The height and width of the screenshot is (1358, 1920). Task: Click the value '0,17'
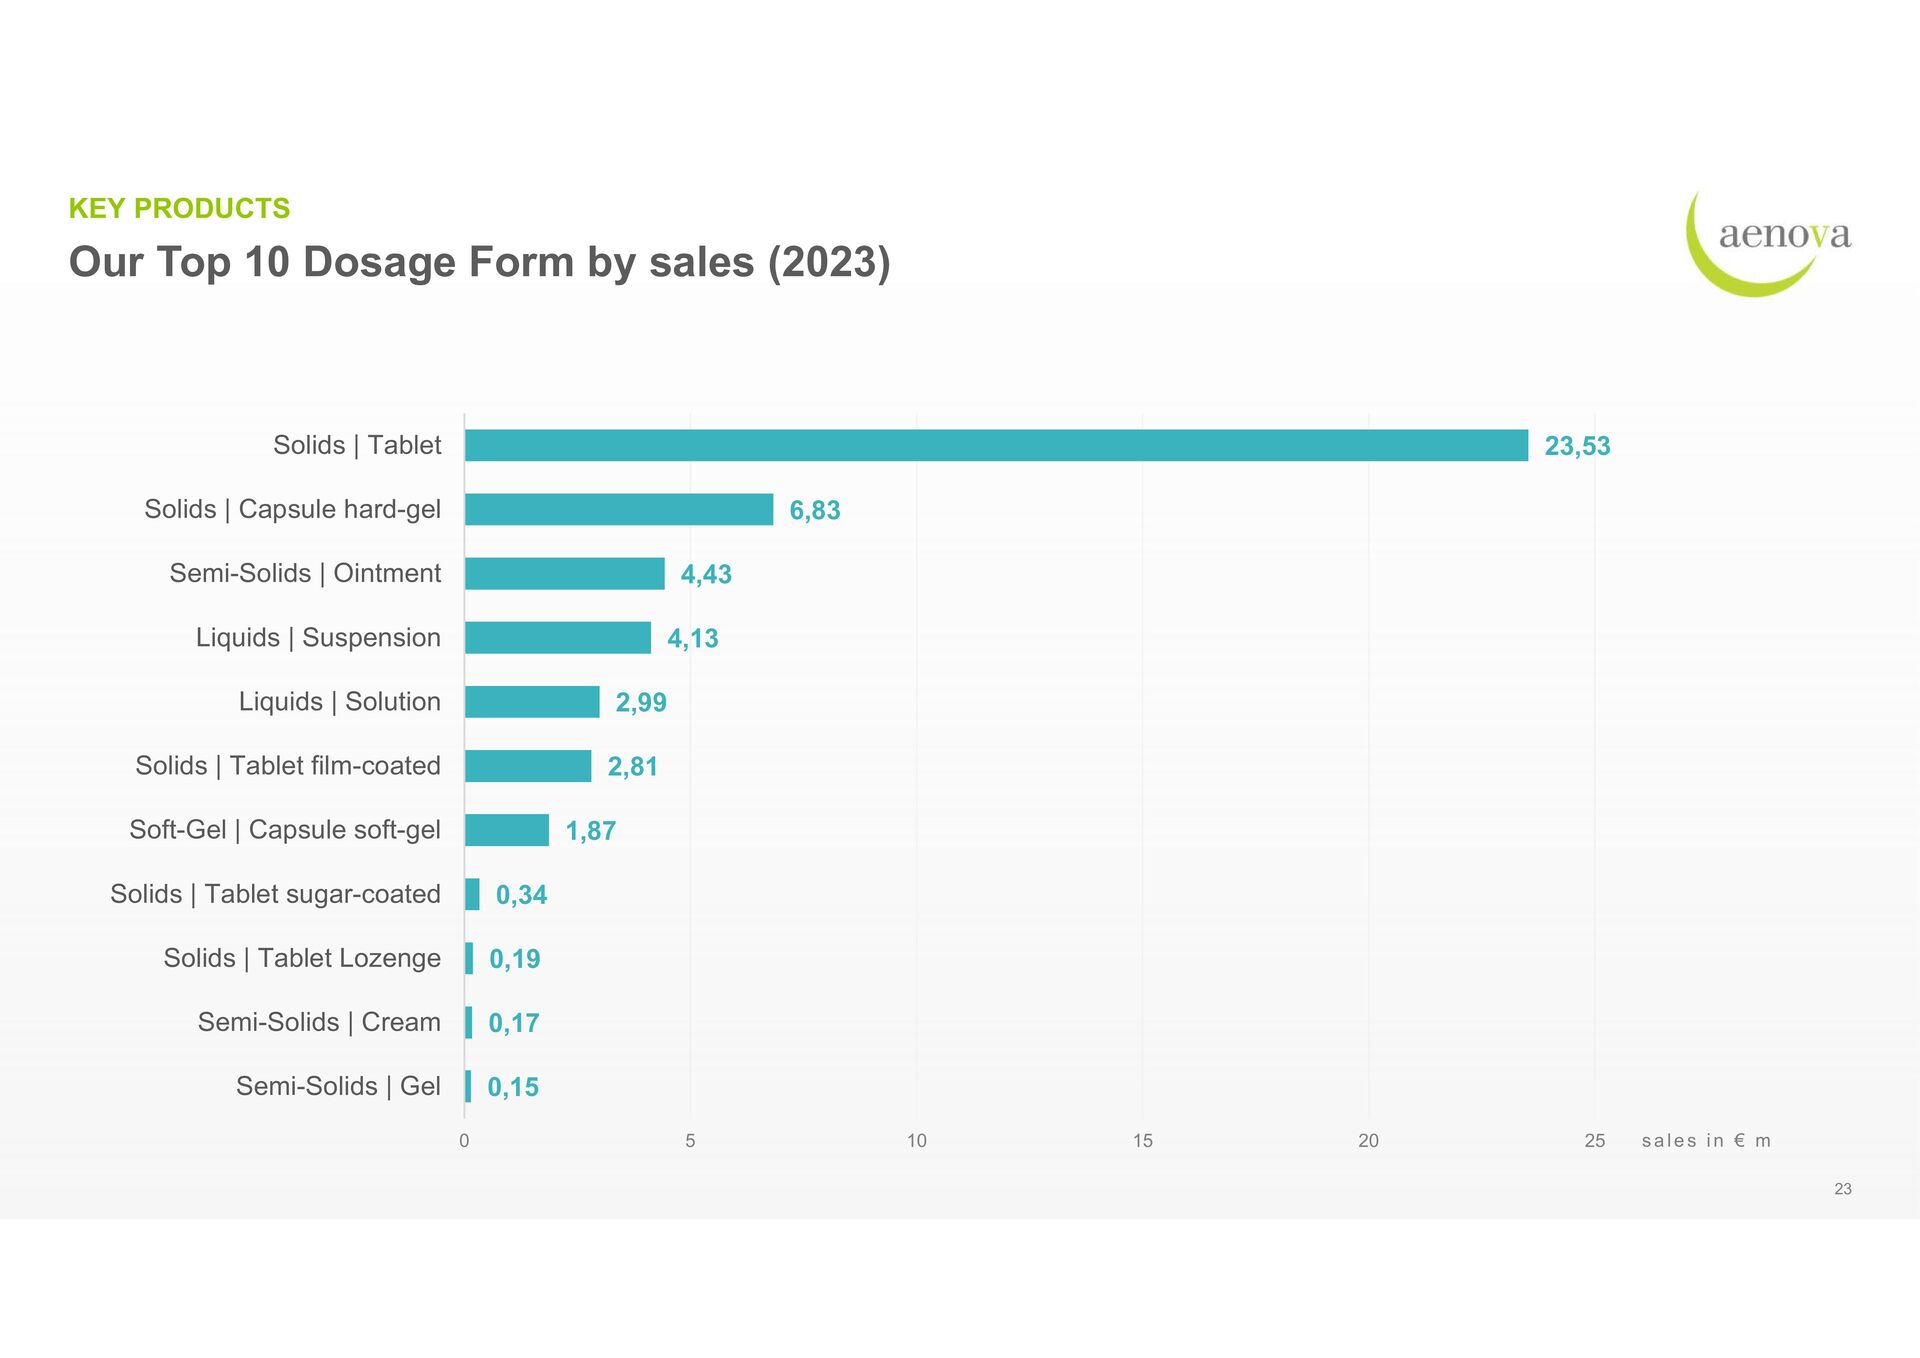[x=514, y=1023]
